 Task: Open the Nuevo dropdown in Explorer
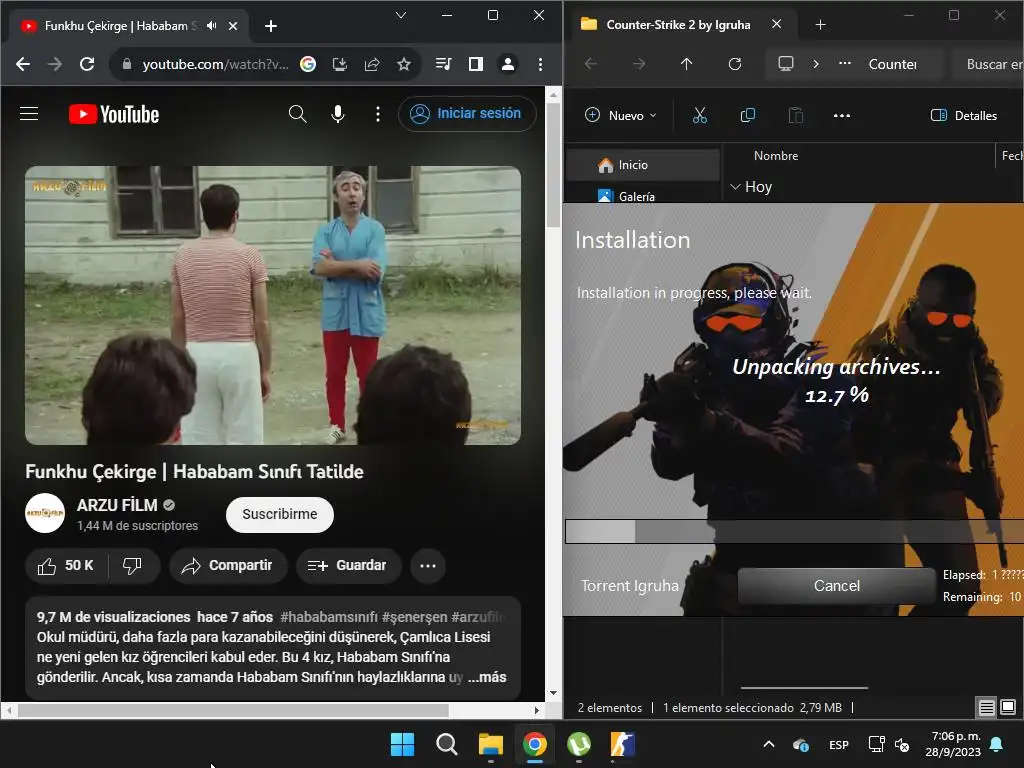click(620, 116)
